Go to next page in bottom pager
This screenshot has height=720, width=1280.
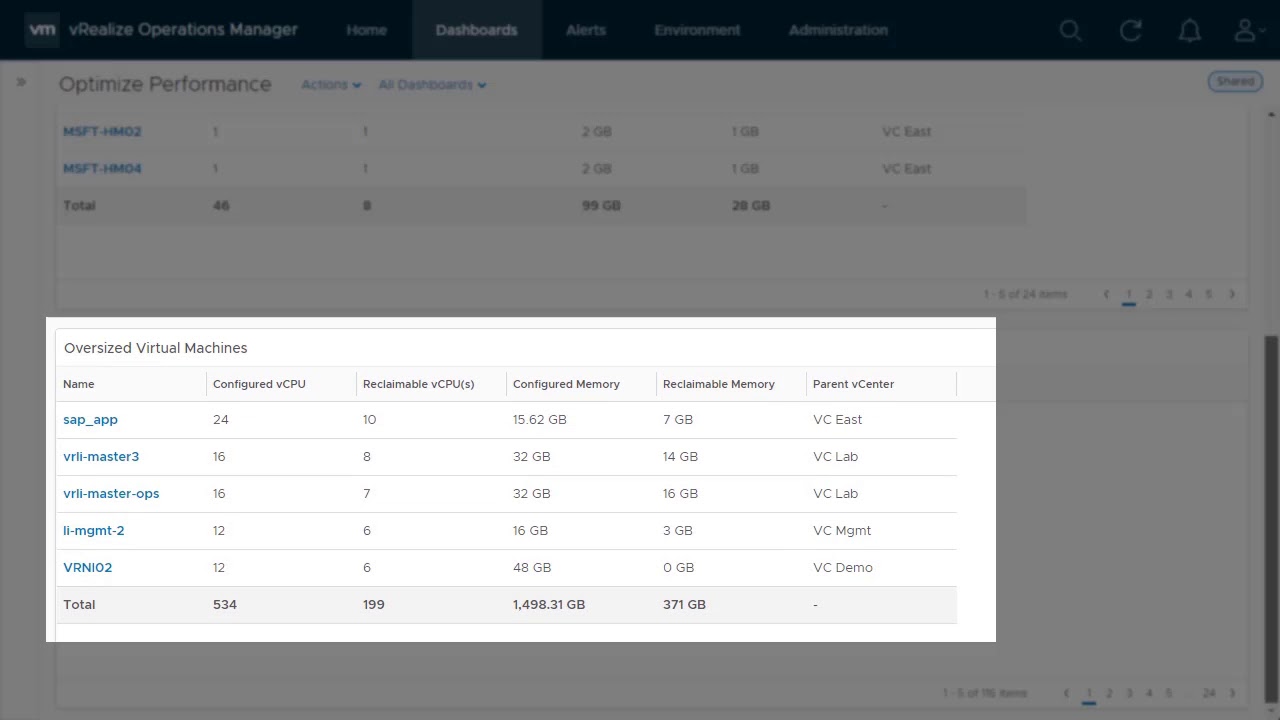click(x=1232, y=693)
